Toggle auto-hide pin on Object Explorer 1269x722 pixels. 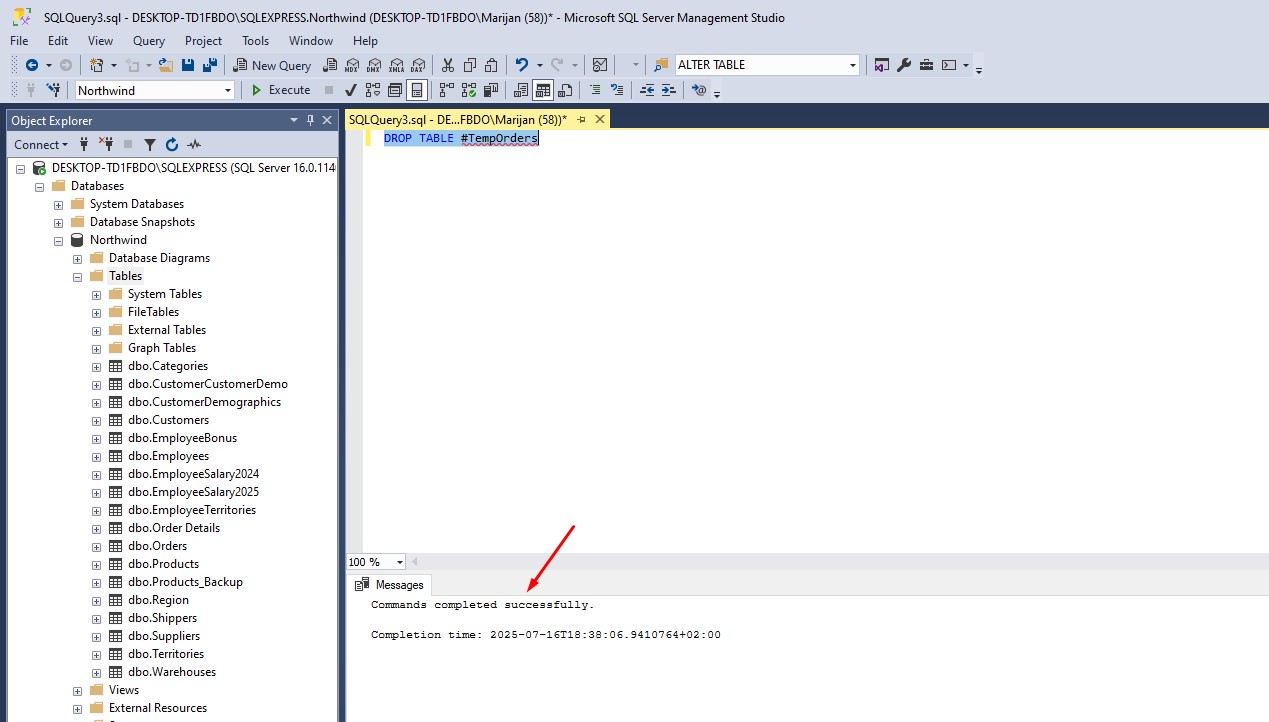[310, 120]
